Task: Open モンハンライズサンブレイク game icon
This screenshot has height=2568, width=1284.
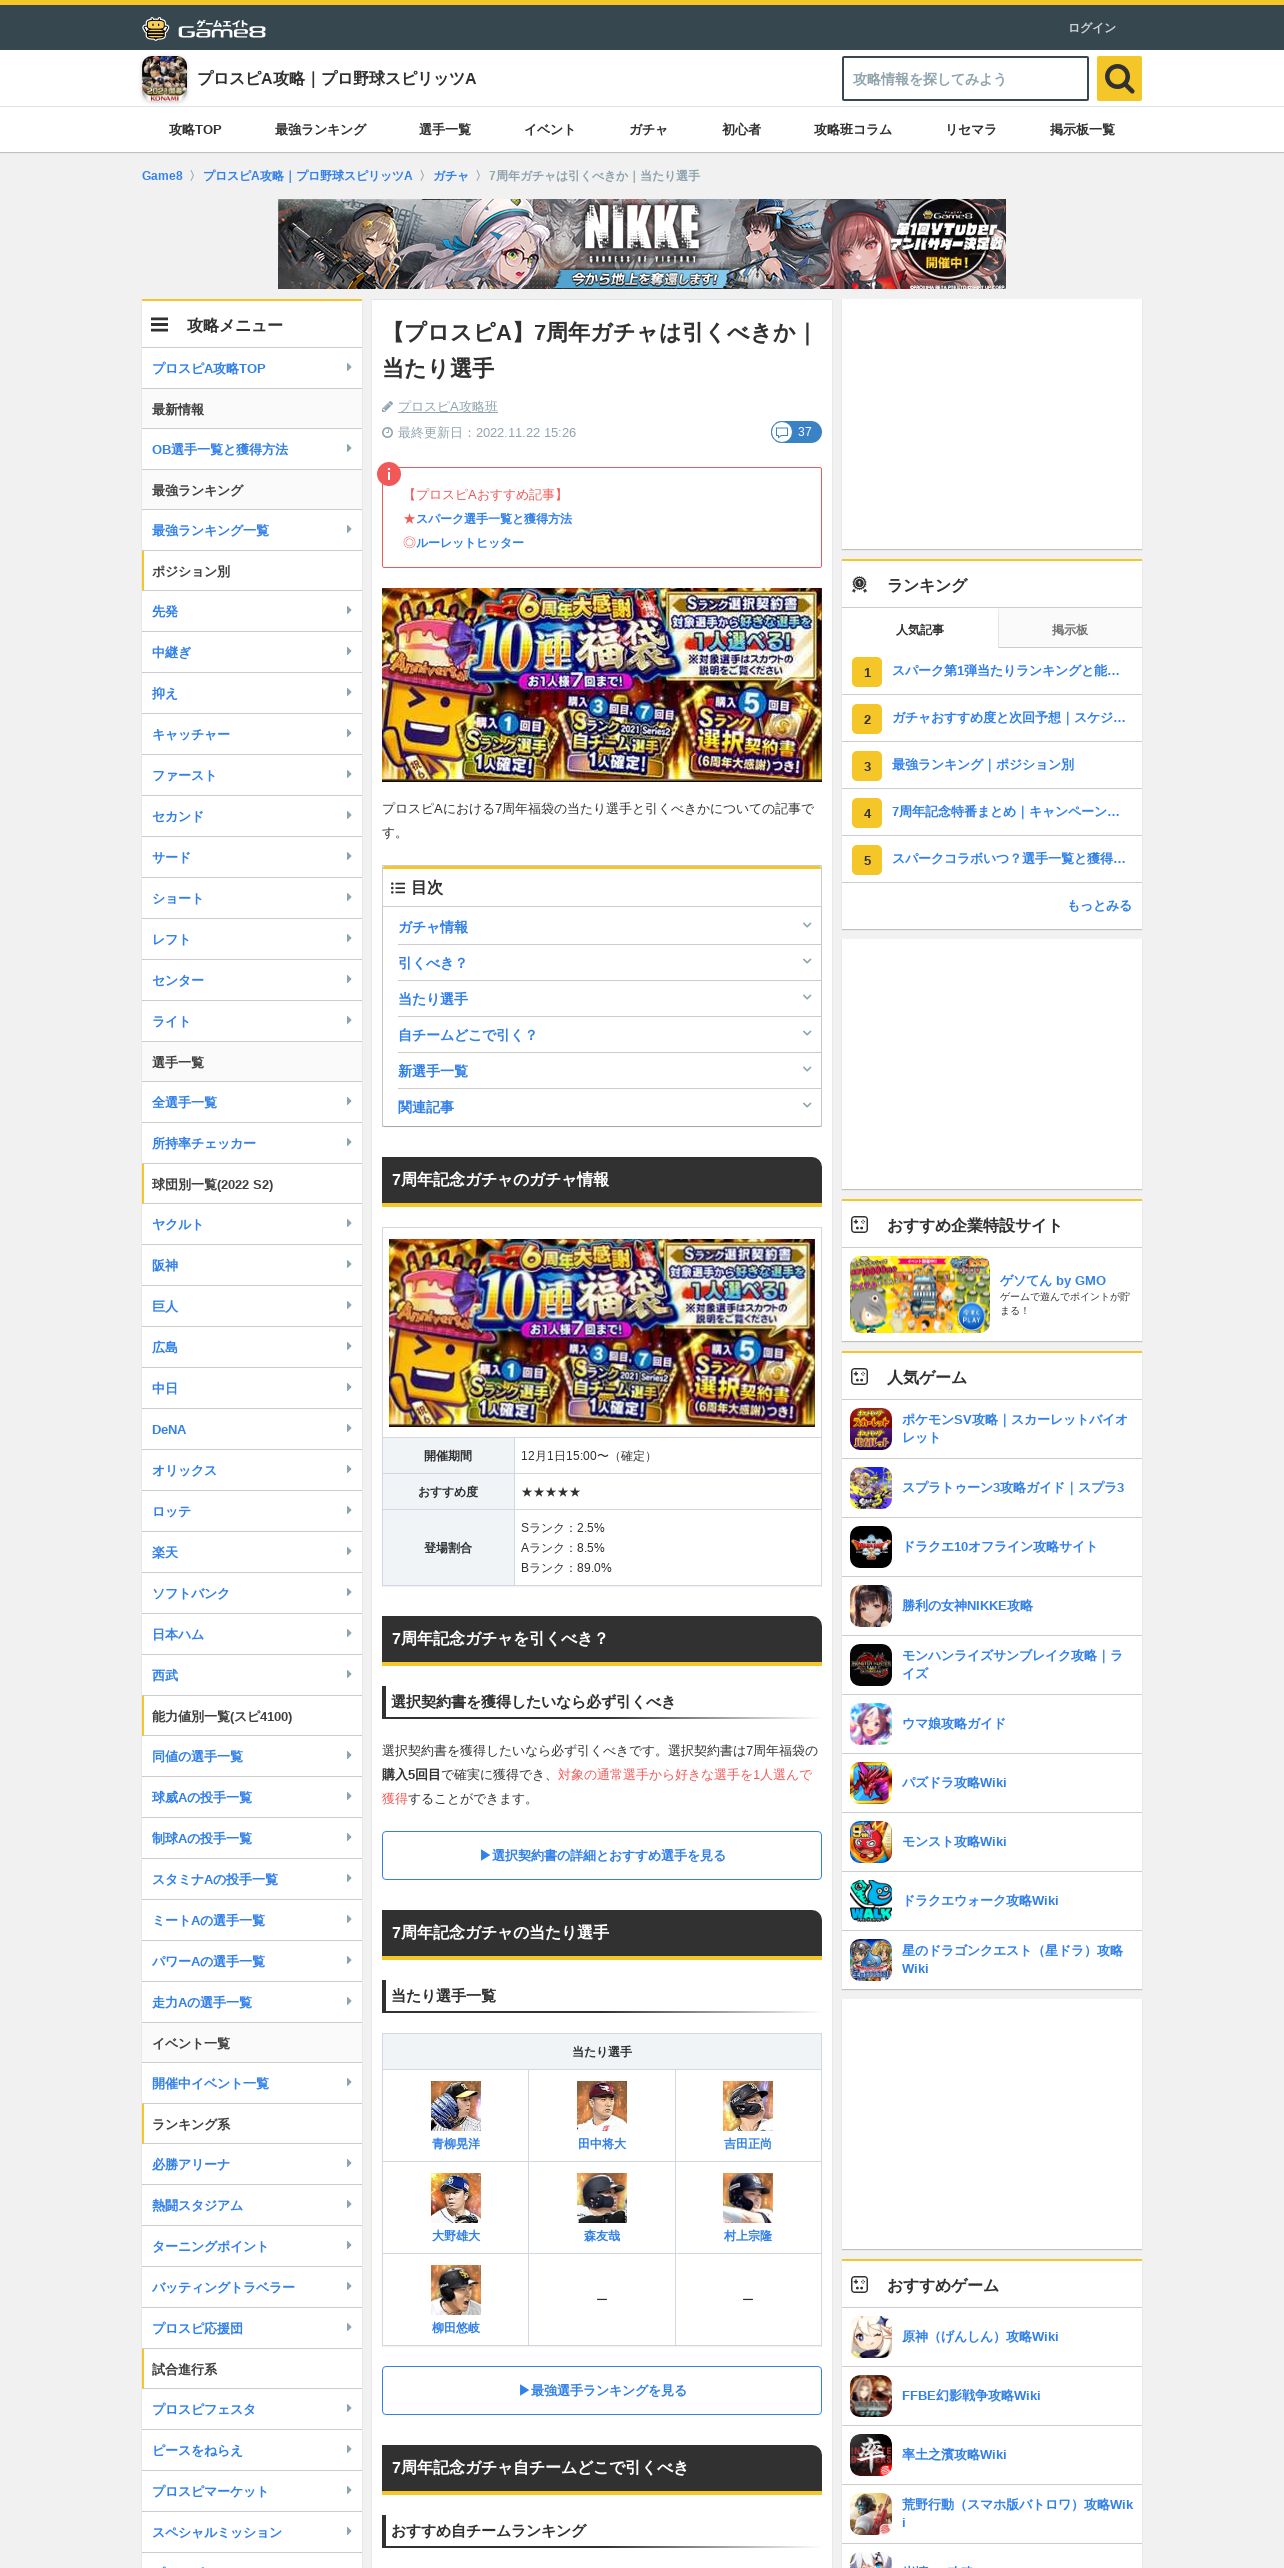Action: coord(871,1665)
